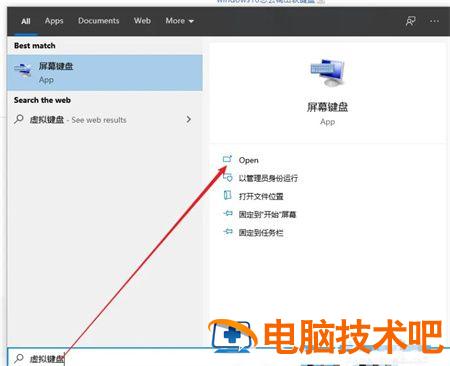Click the 屏幕键盘 icon in best match
Viewport: 450px width, 366px height.
[x=23, y=71]
